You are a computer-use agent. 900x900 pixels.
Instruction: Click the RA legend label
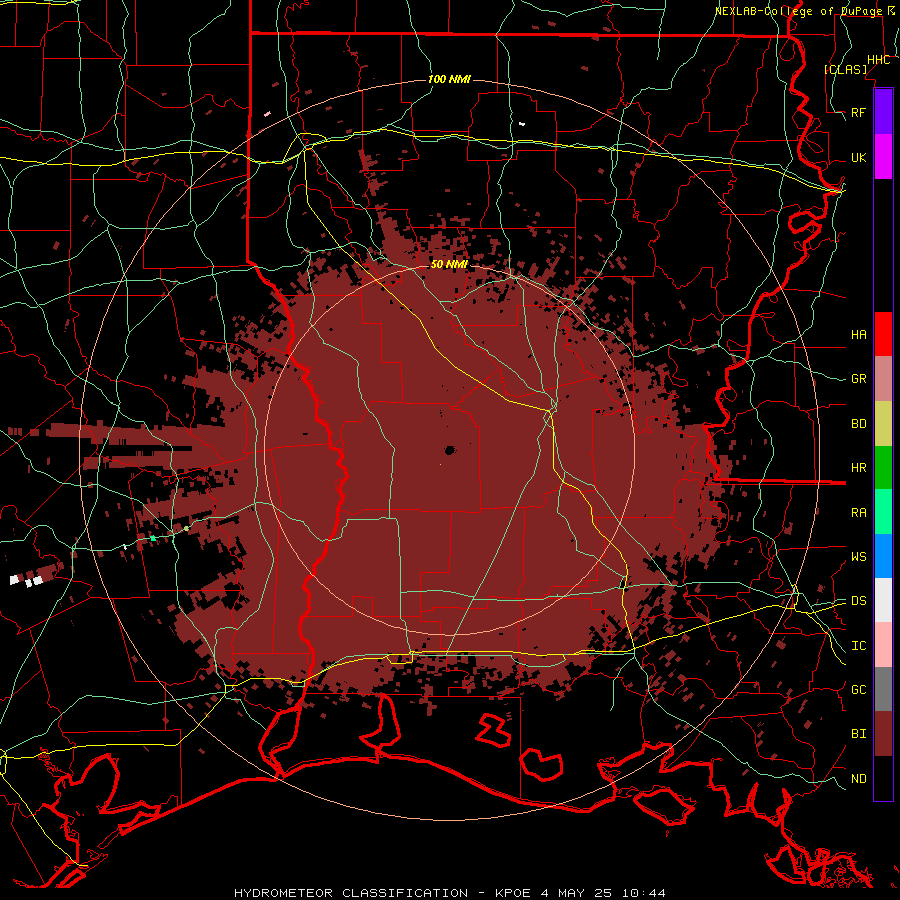pos(858,513)
